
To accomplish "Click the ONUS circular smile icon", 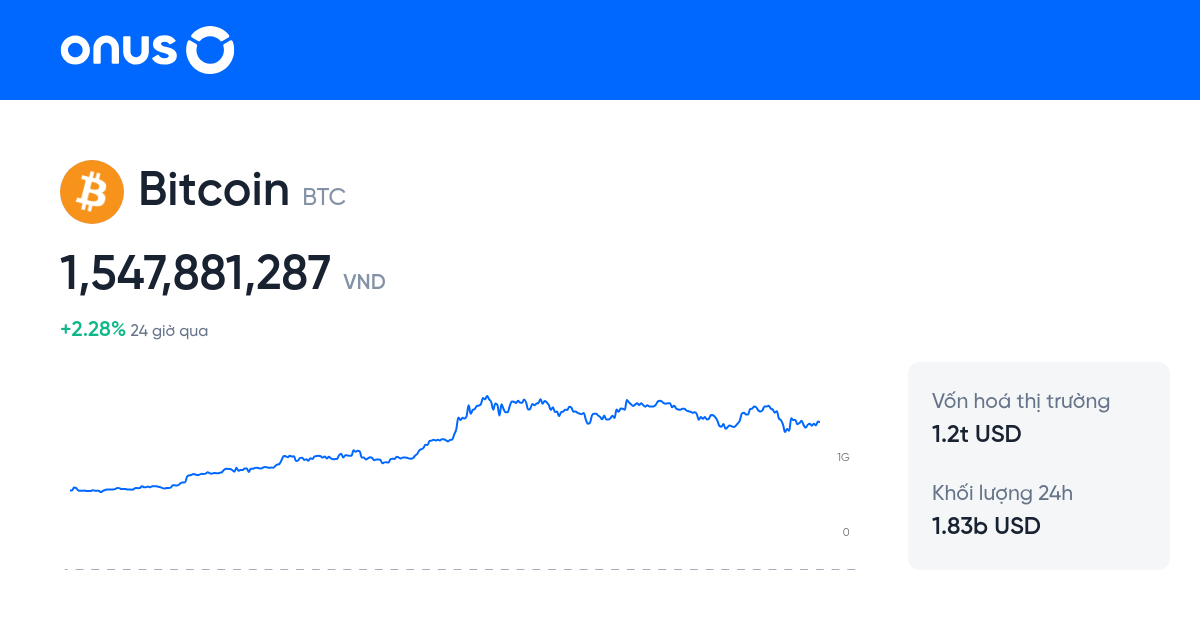I will (211, 50).
